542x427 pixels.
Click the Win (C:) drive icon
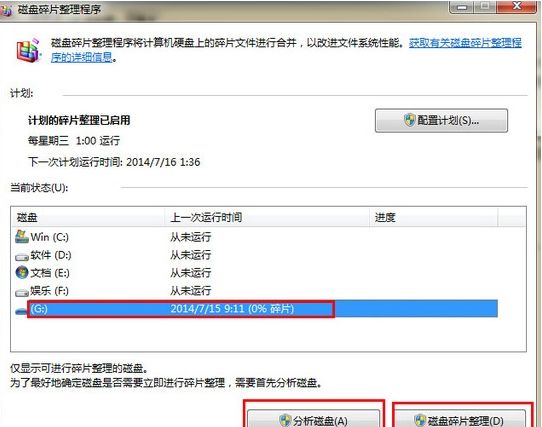point(22,236)
